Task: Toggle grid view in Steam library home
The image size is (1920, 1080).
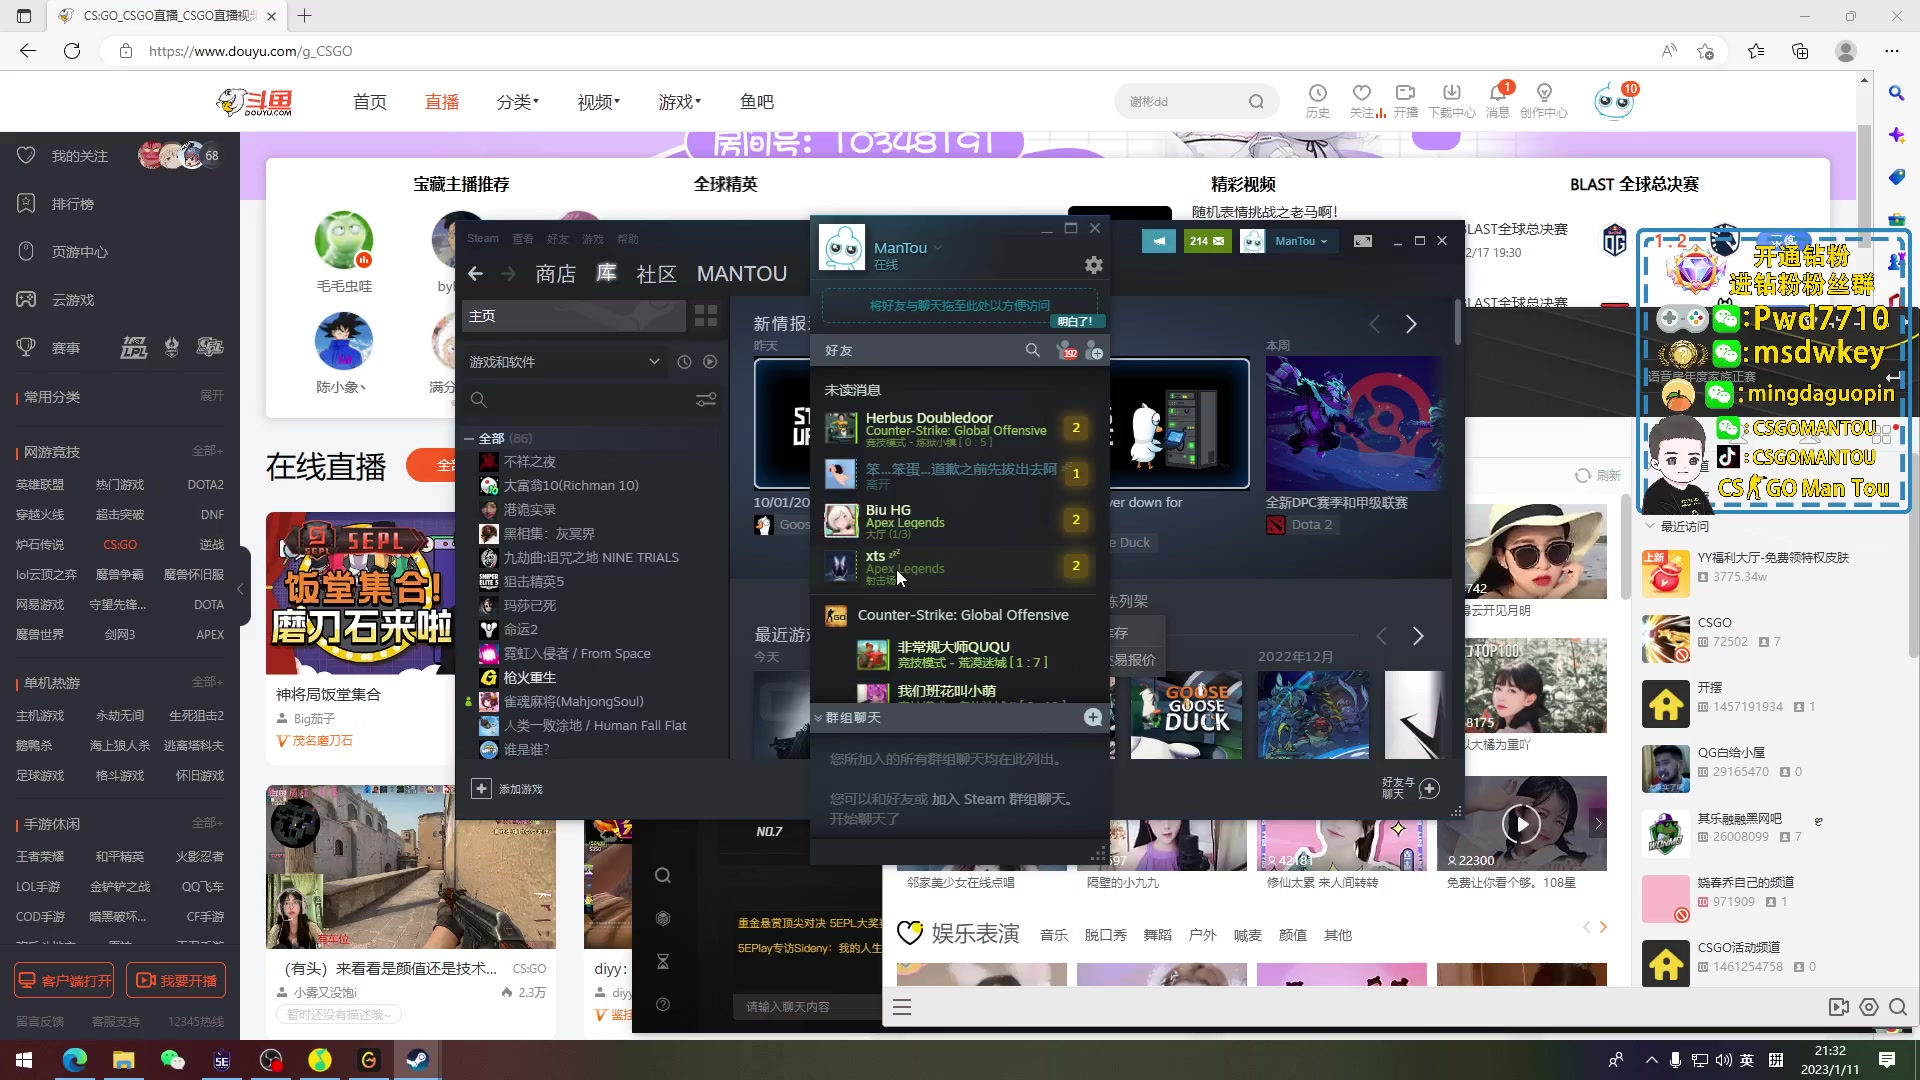Action: [706, 315]
